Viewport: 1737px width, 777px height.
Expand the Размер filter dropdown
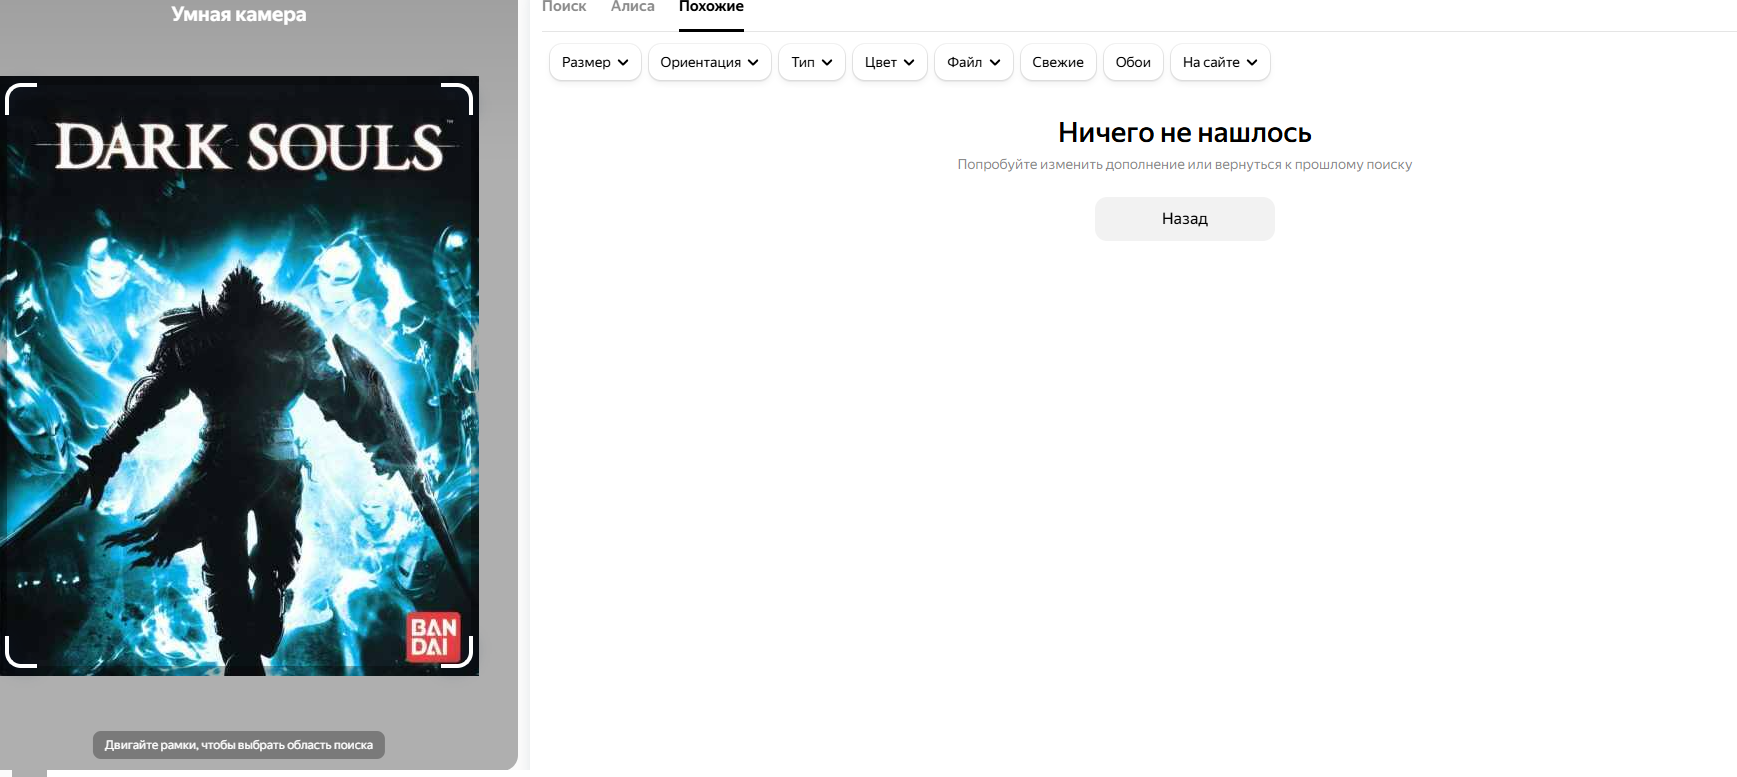[595, 62]
